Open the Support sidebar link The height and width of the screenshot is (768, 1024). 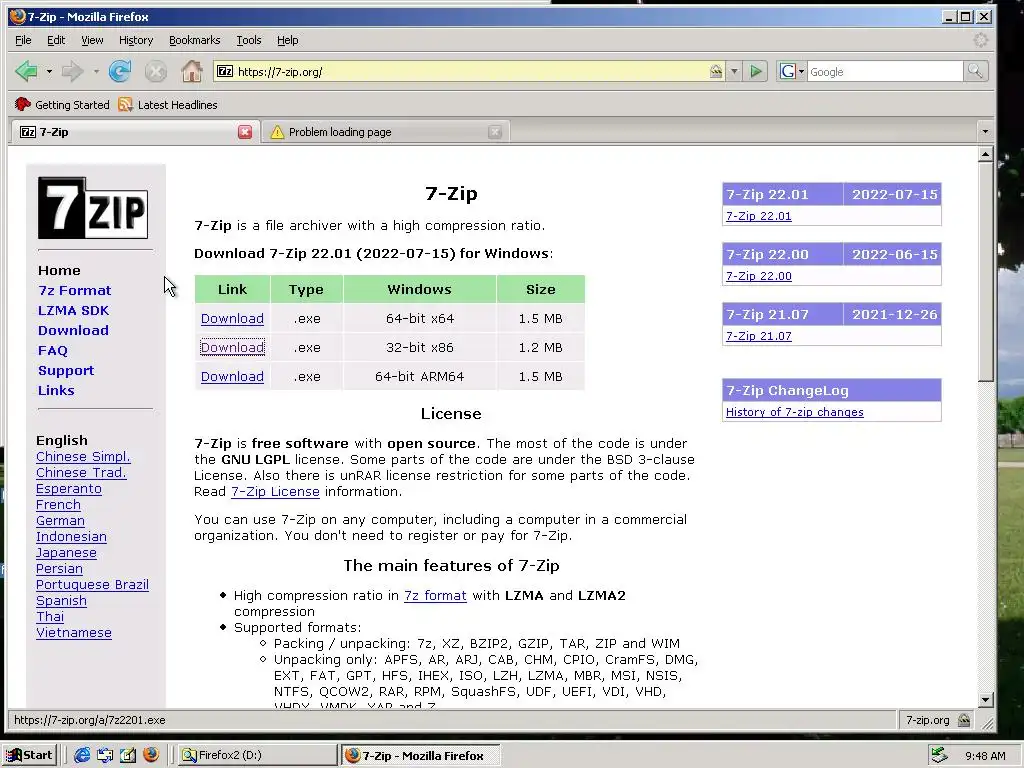[x=66, y=370]
